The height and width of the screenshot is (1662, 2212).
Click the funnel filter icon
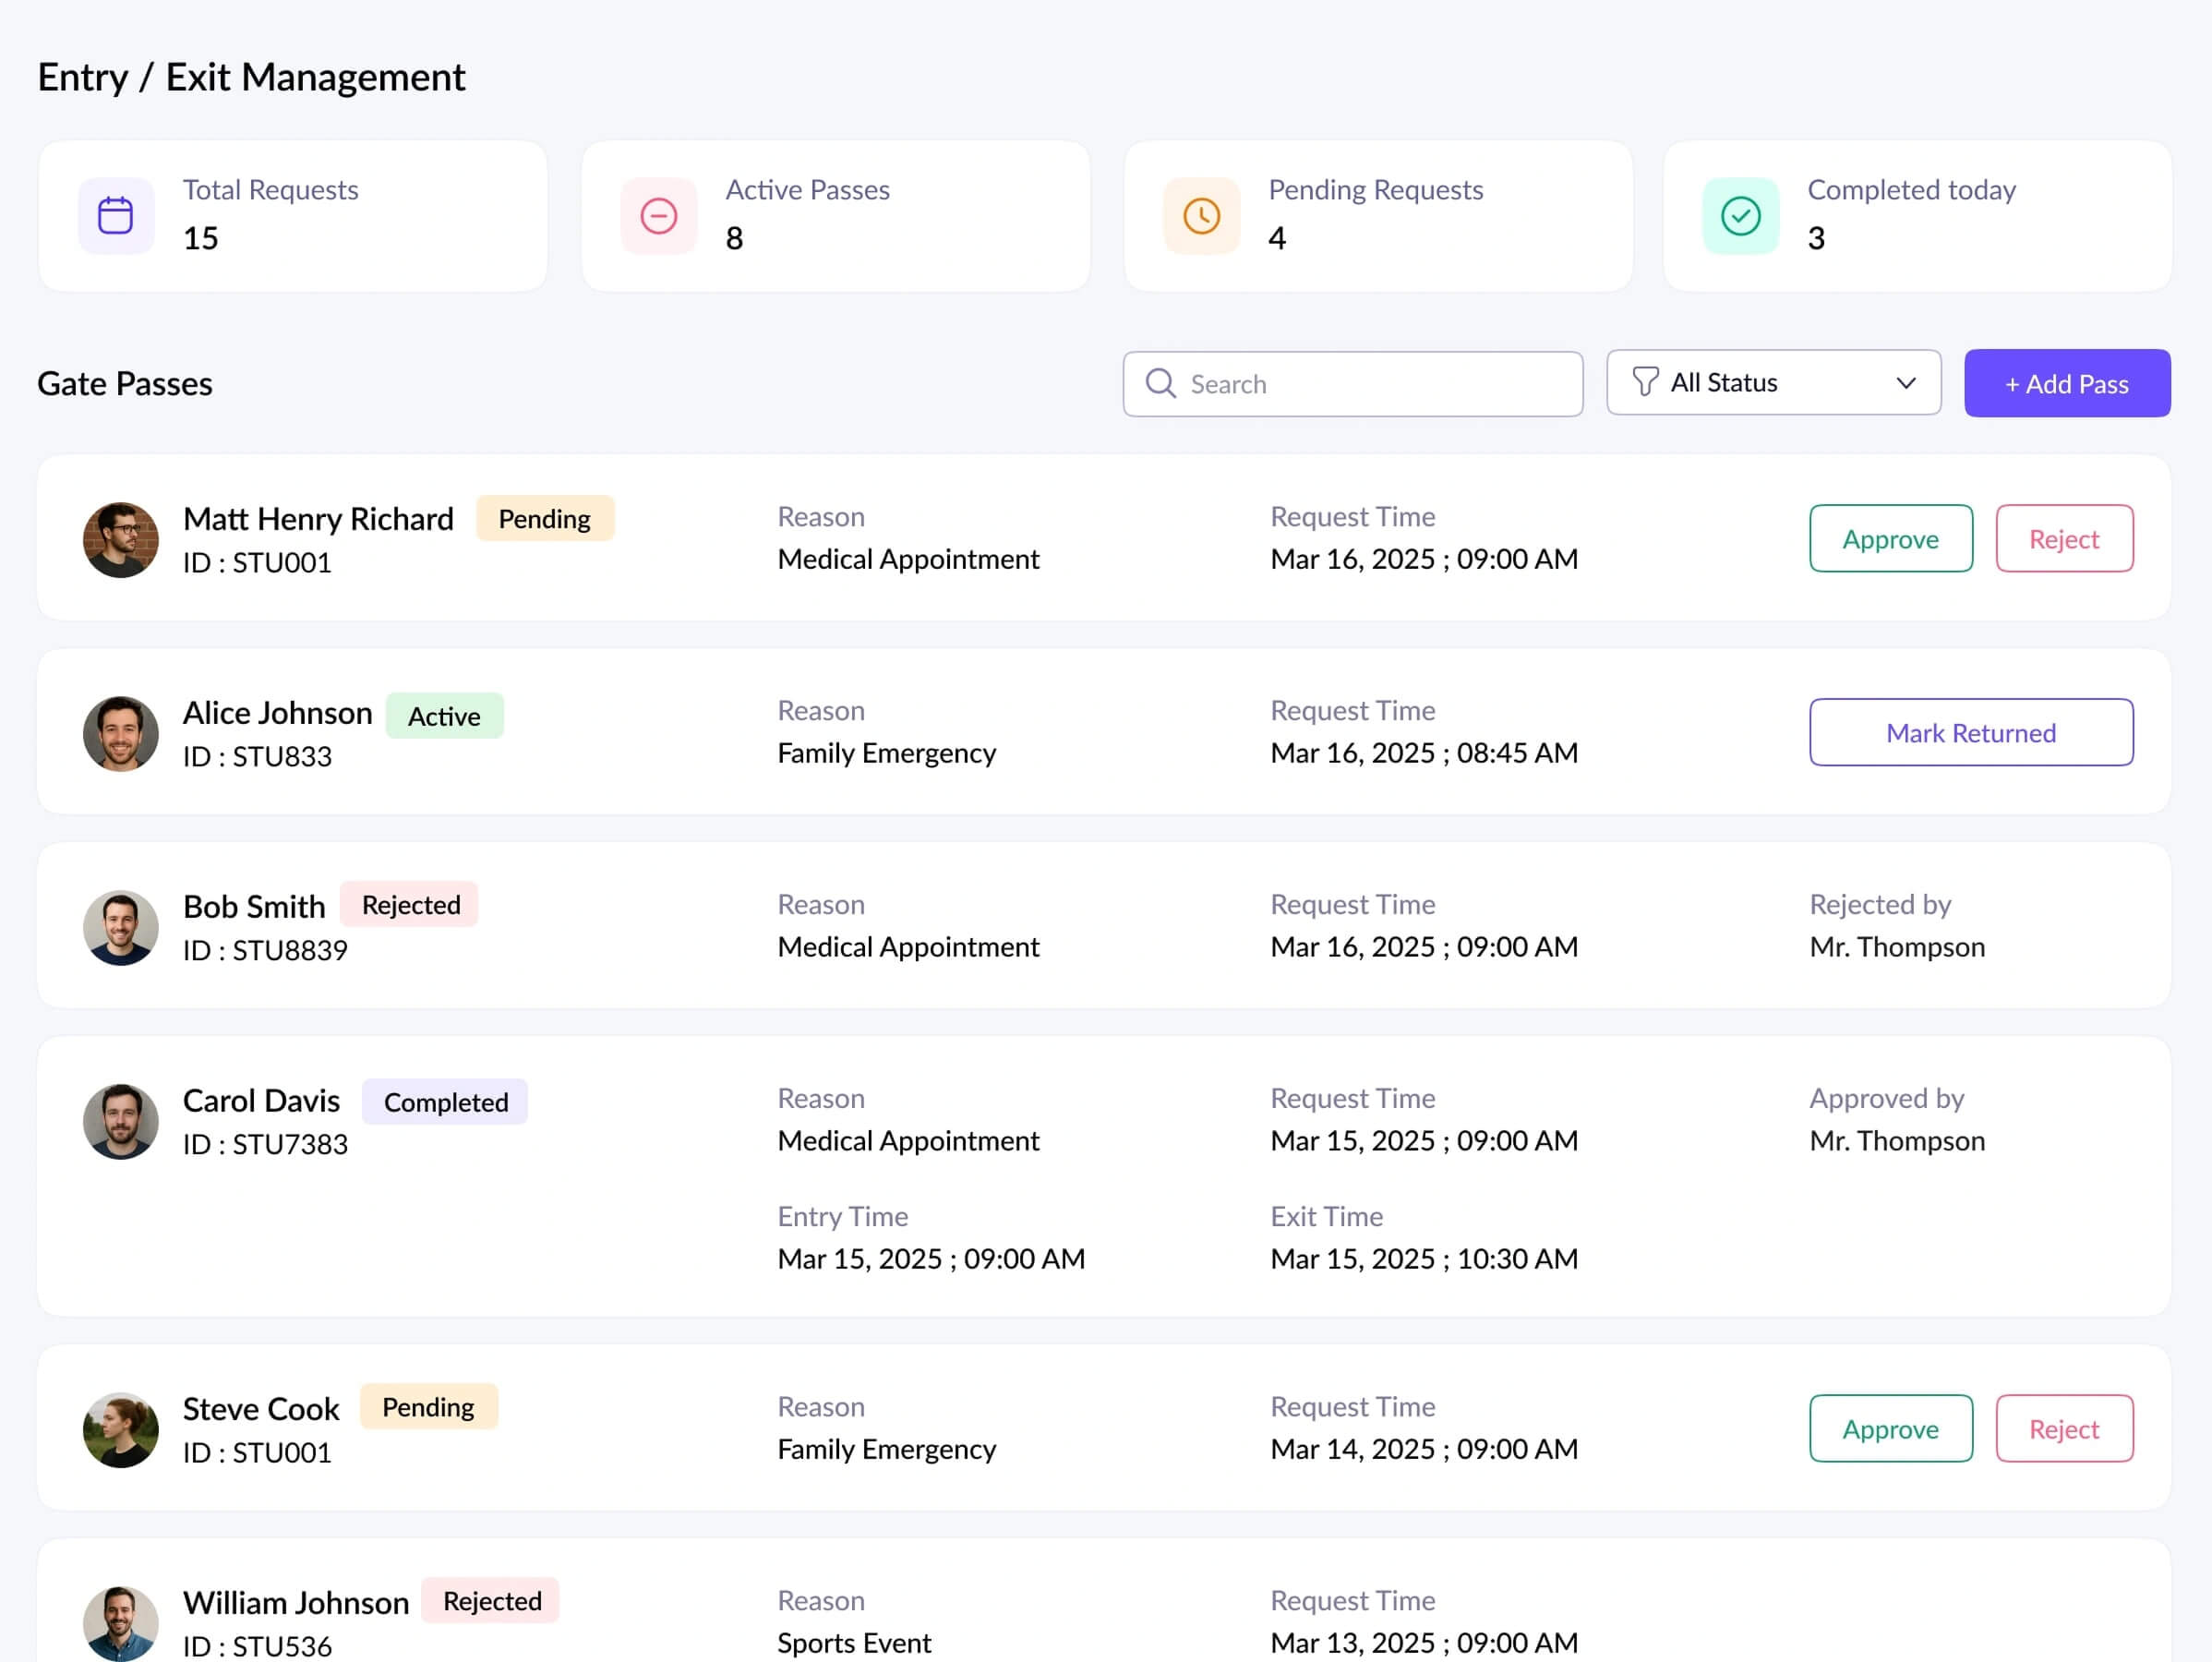[x=1644, y=382]
